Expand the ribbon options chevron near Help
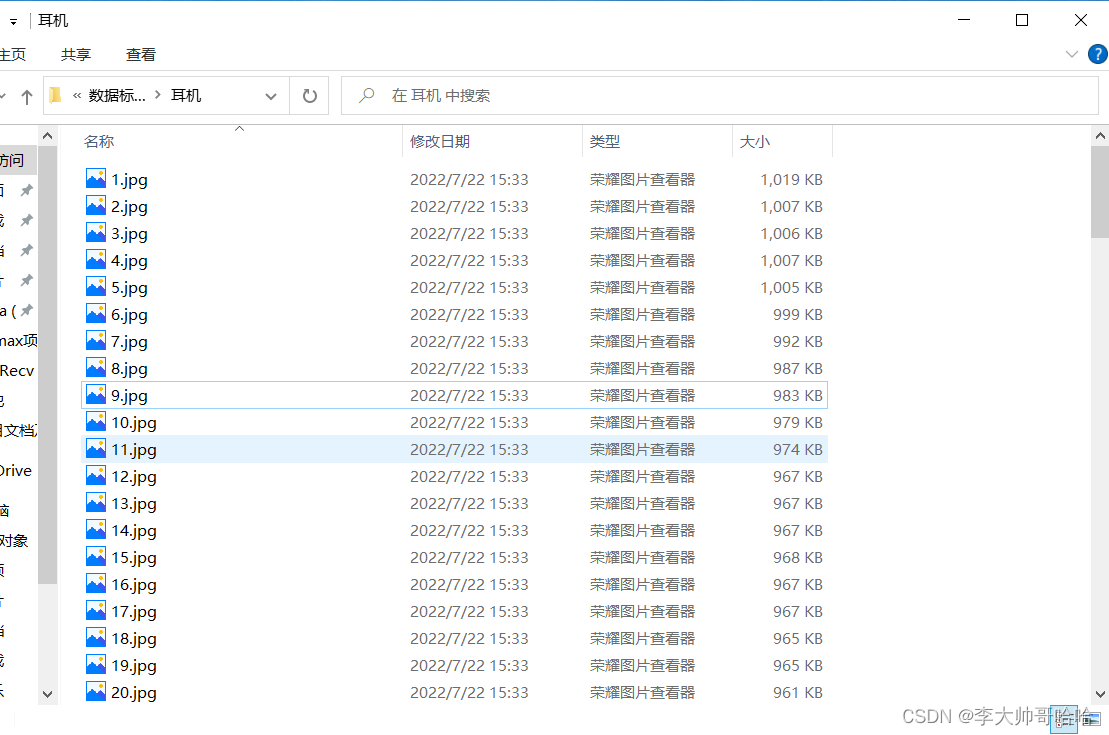Viewport: 1109px width, 735px height. [x=1073, y=54]
